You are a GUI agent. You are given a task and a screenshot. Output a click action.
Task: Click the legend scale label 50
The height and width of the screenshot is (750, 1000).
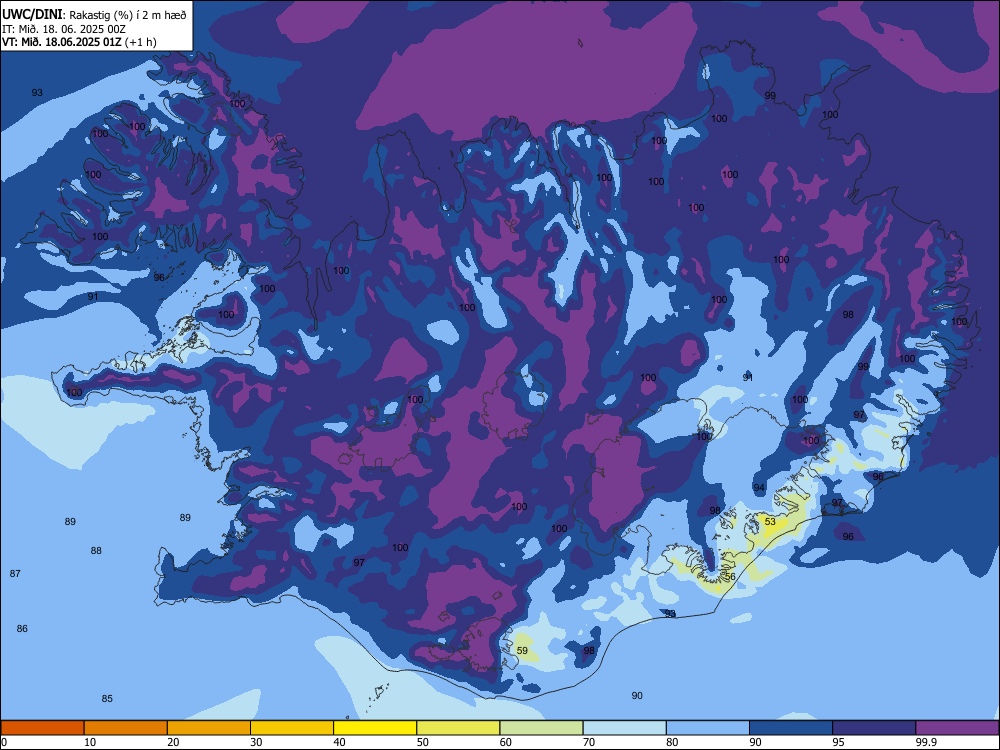pos(422,742)
